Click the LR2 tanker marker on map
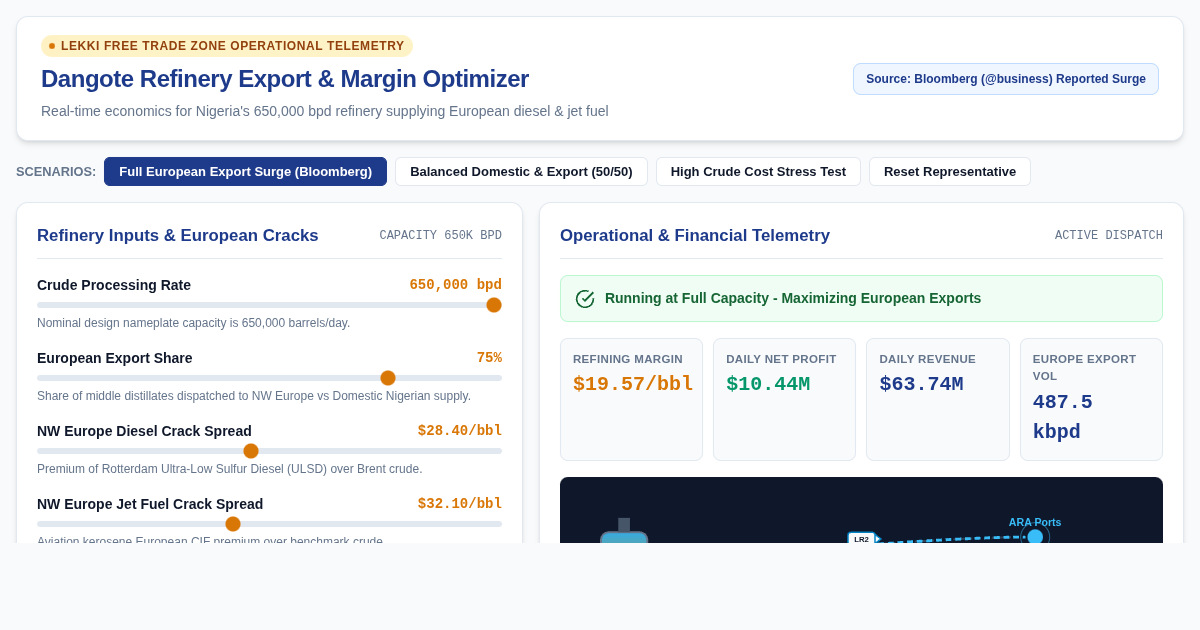1200x630 pixels. [x=862, y=538]
